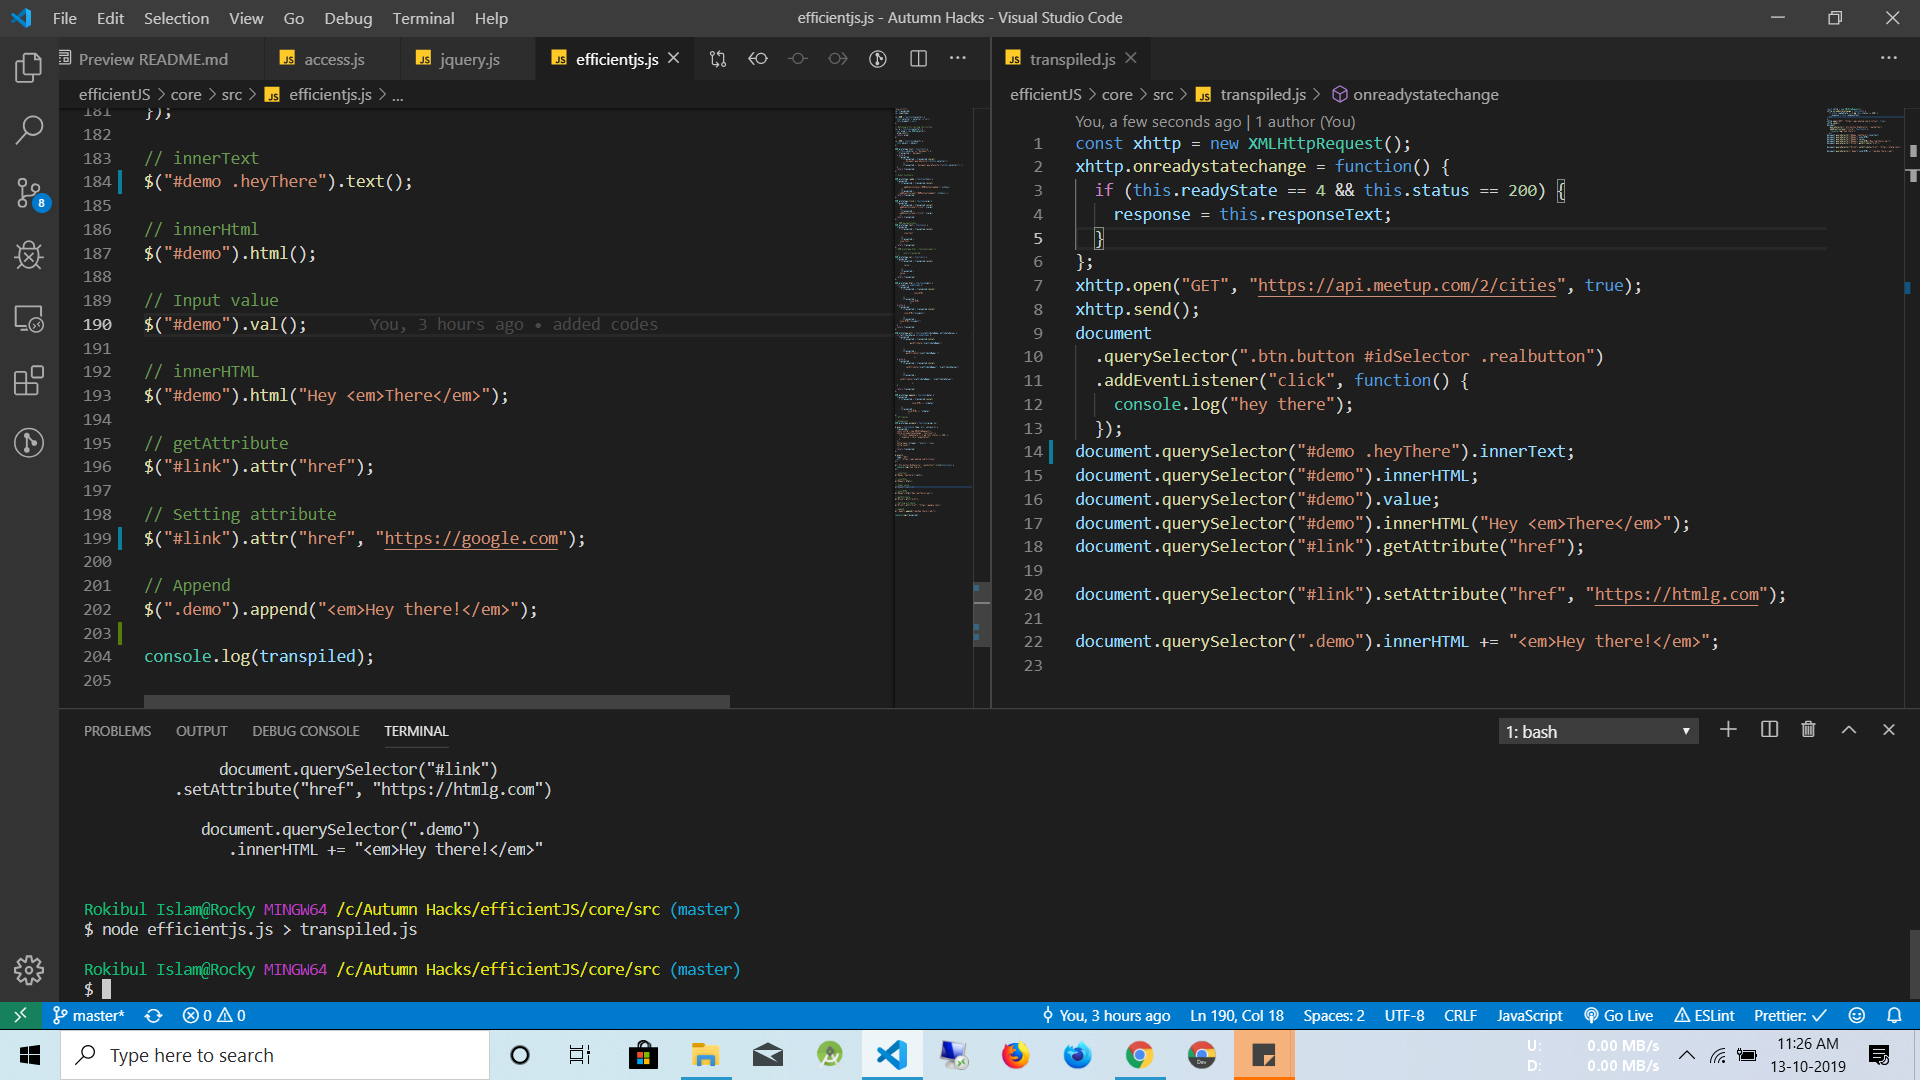The image size is (1920, 1080).
Task: Open the Search view in activity bar
Action: coord(29,129)
